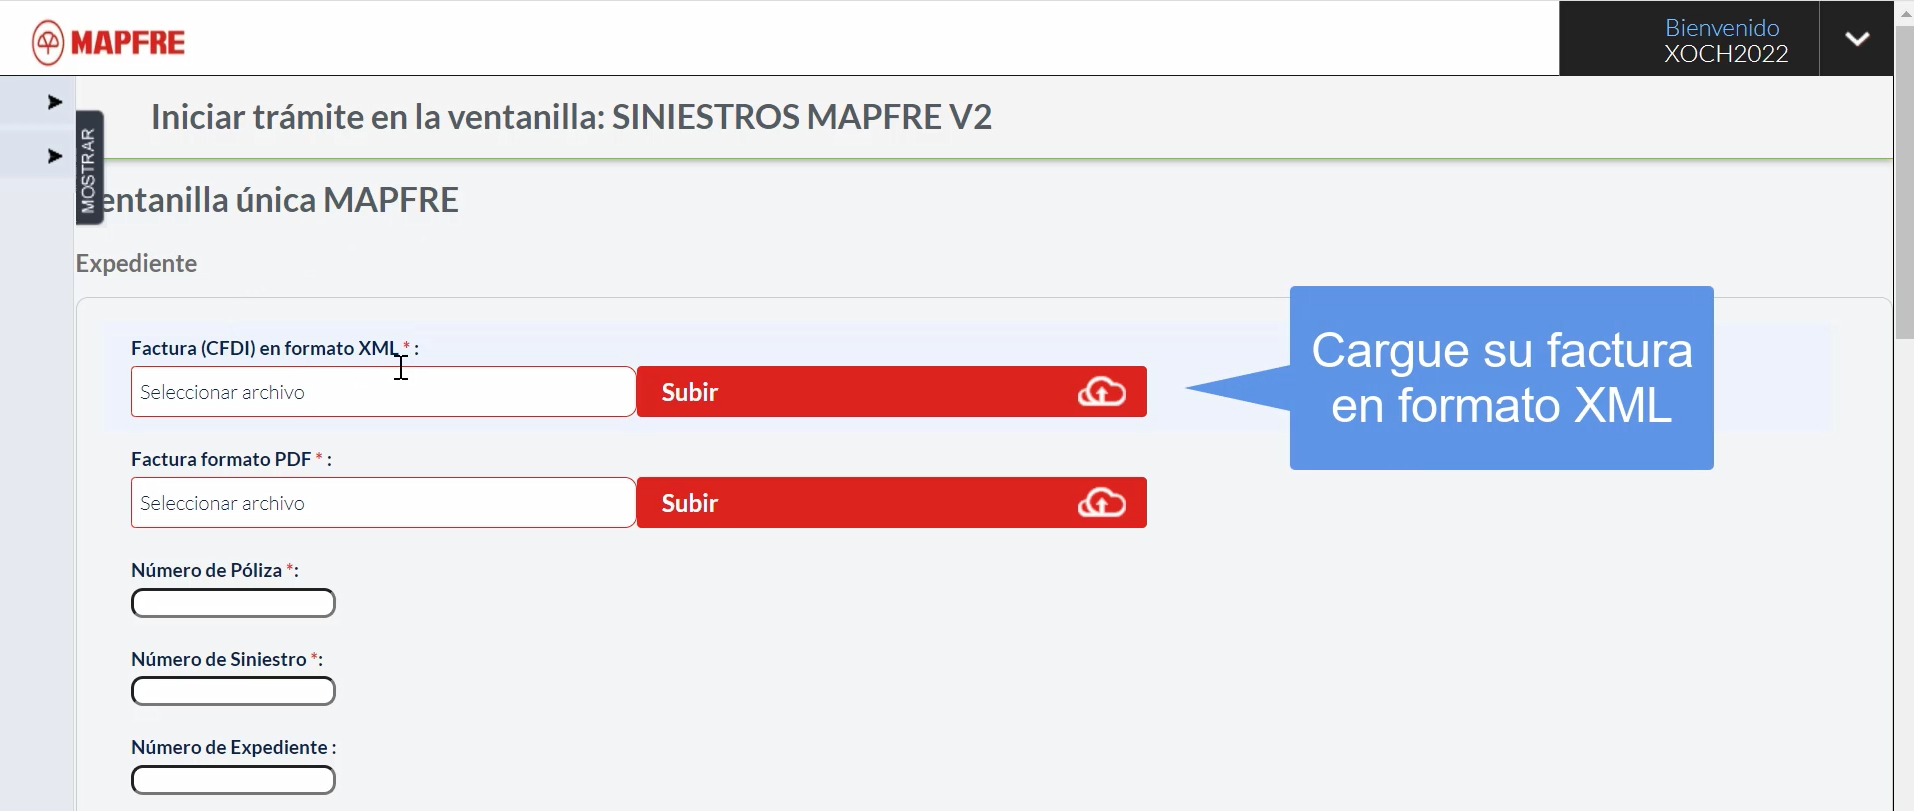
Task: Select file field for XML invoice
Action: 383,392
